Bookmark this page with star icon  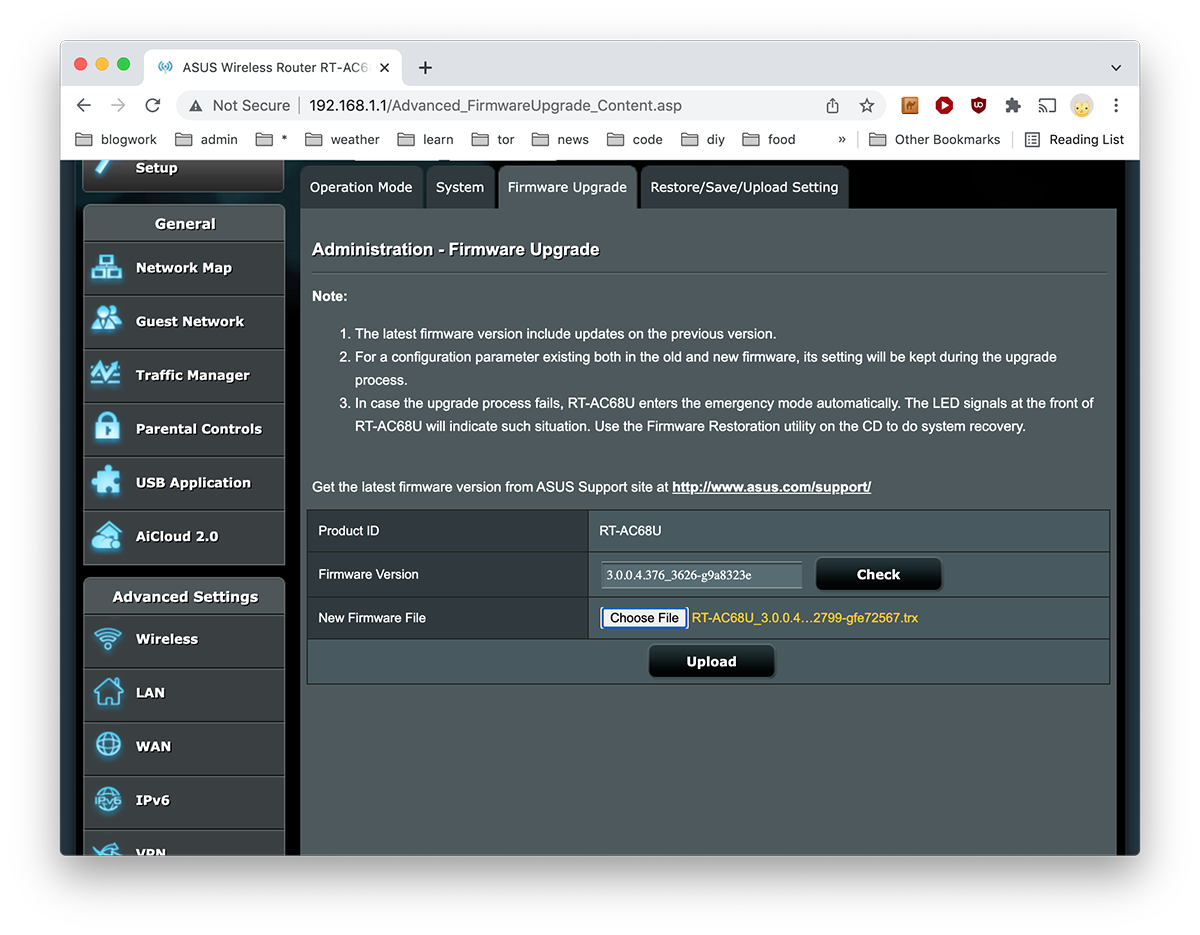pyautogui.click(x=867, y=105)
